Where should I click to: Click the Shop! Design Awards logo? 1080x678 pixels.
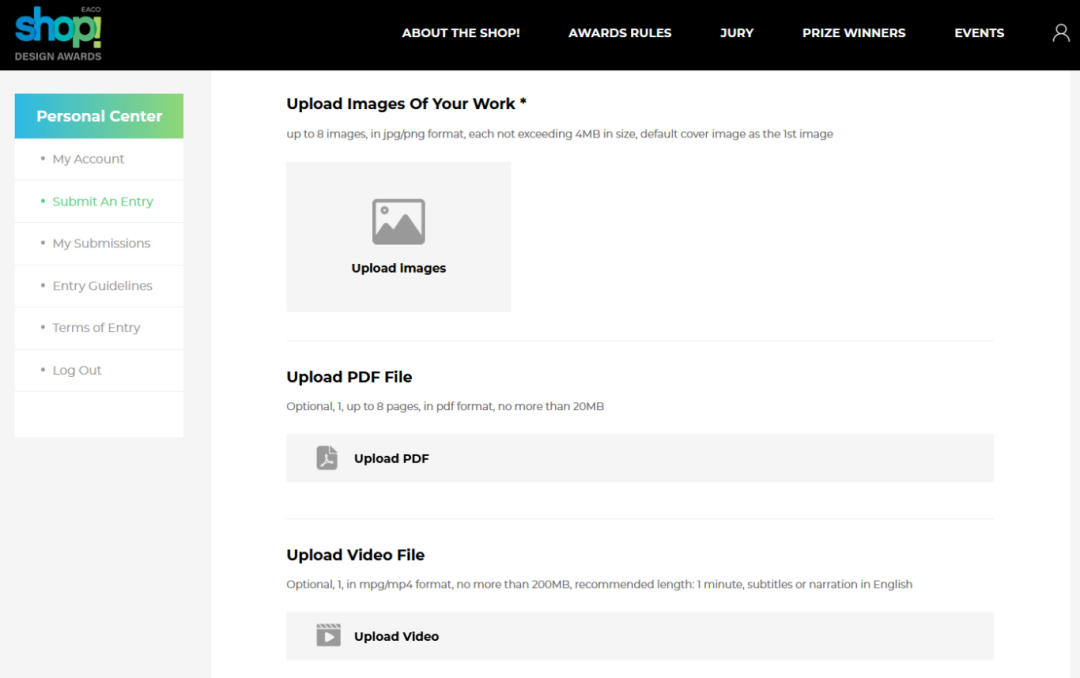58,34
